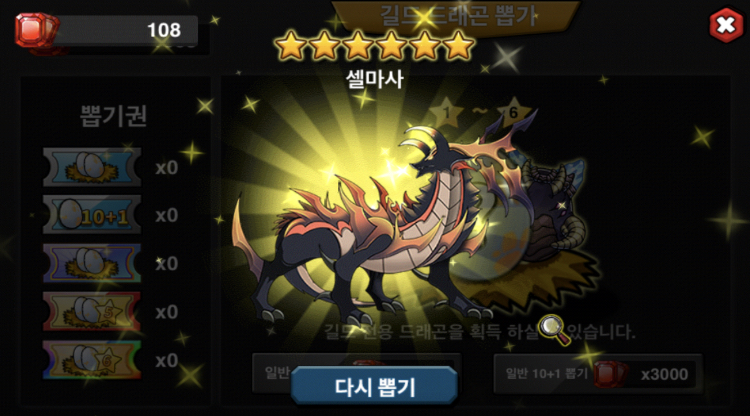Click the 1~6 star range badge
Screen dimensions: 750x416
coord(480,112)
